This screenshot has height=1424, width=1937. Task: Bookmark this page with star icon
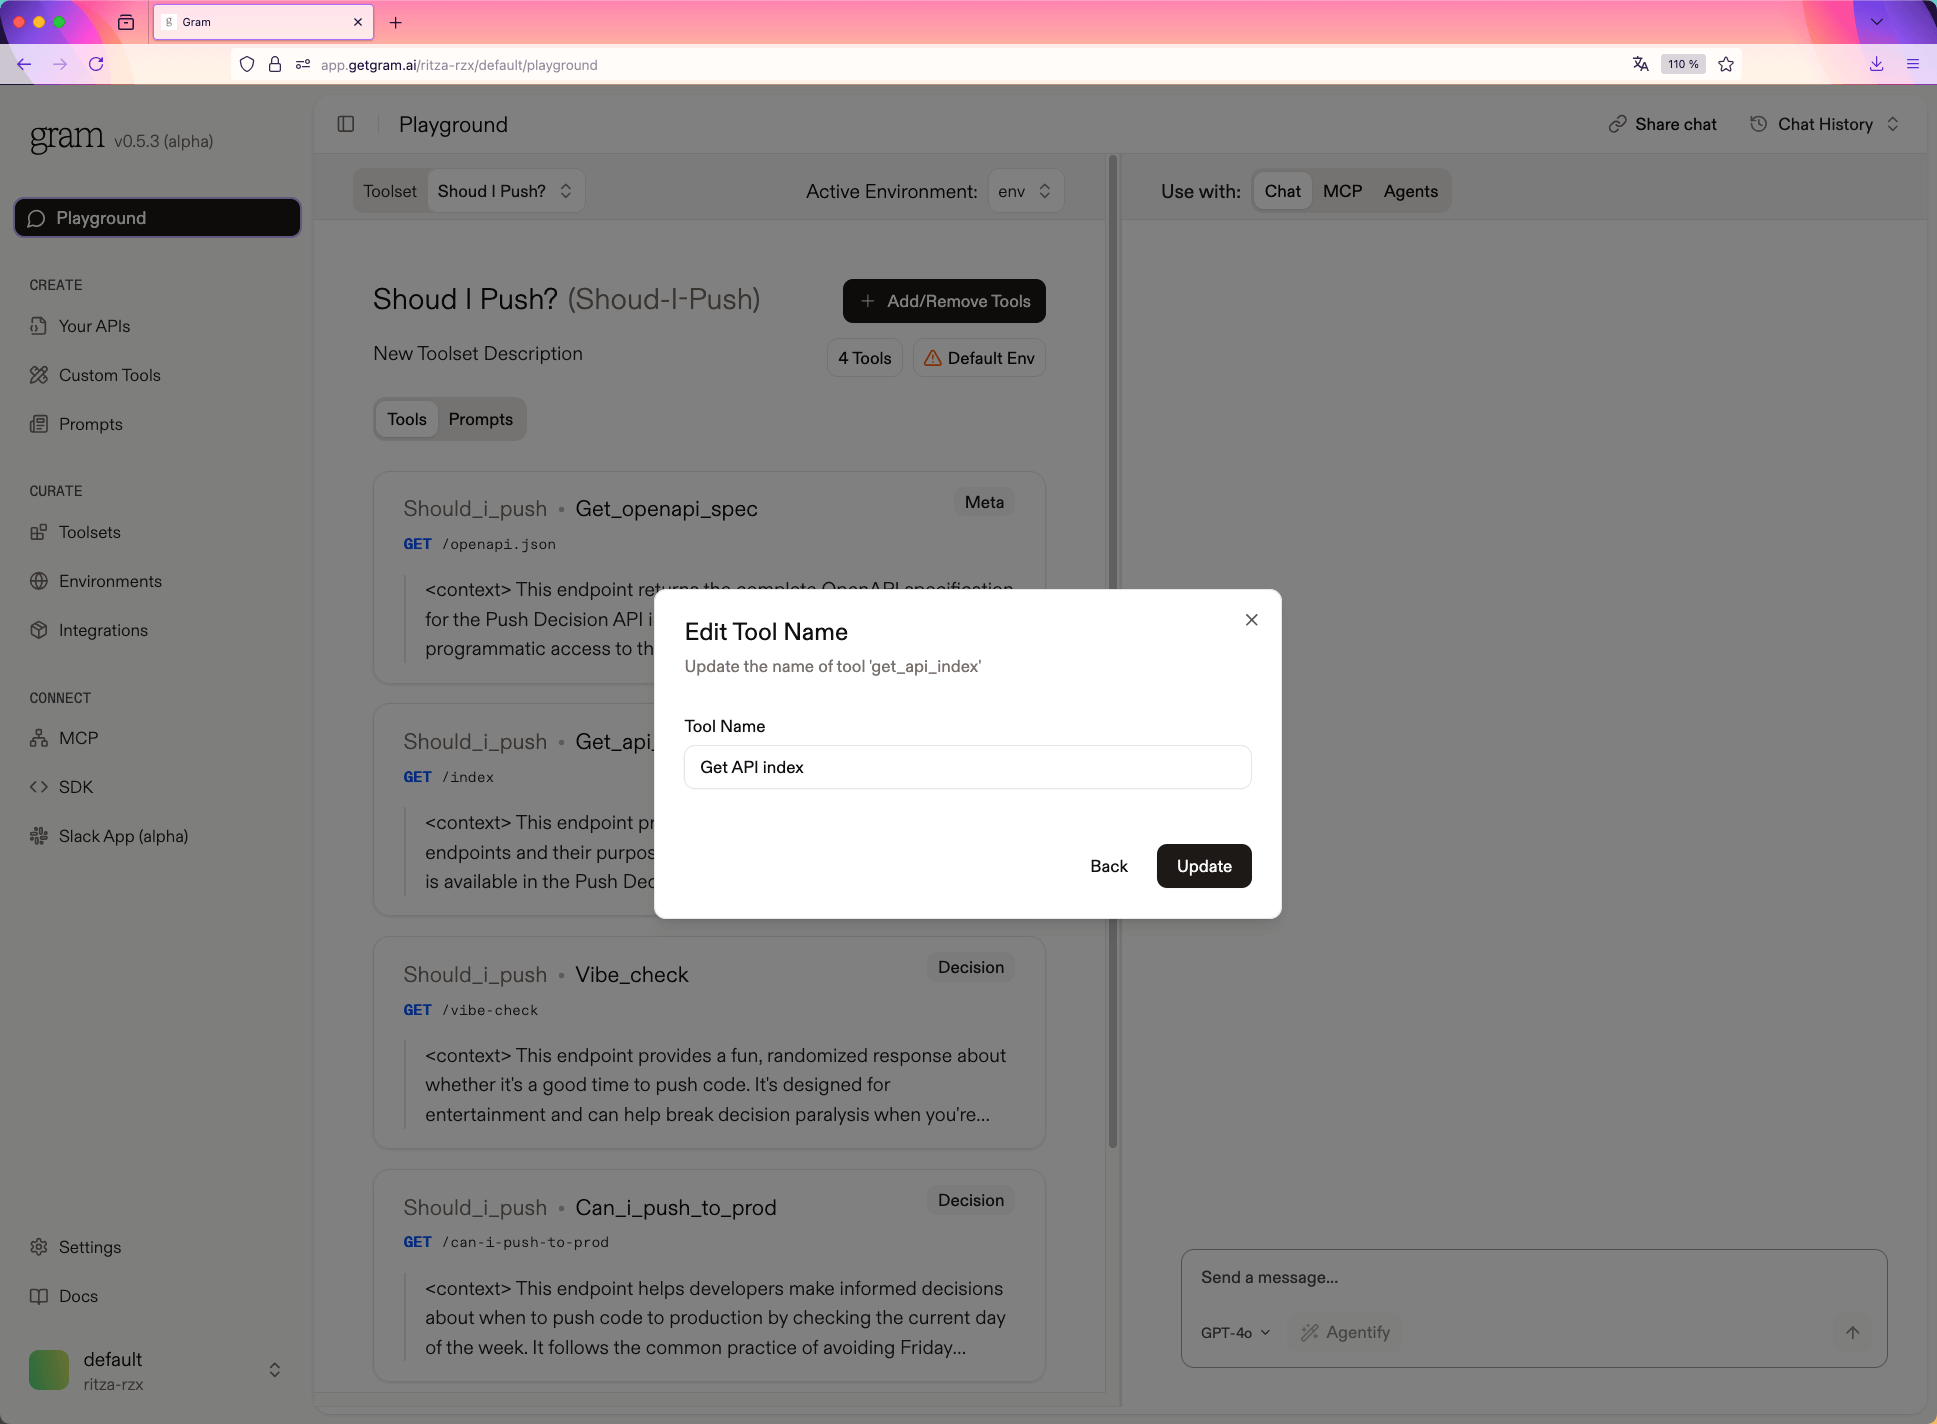point(1725,64)
